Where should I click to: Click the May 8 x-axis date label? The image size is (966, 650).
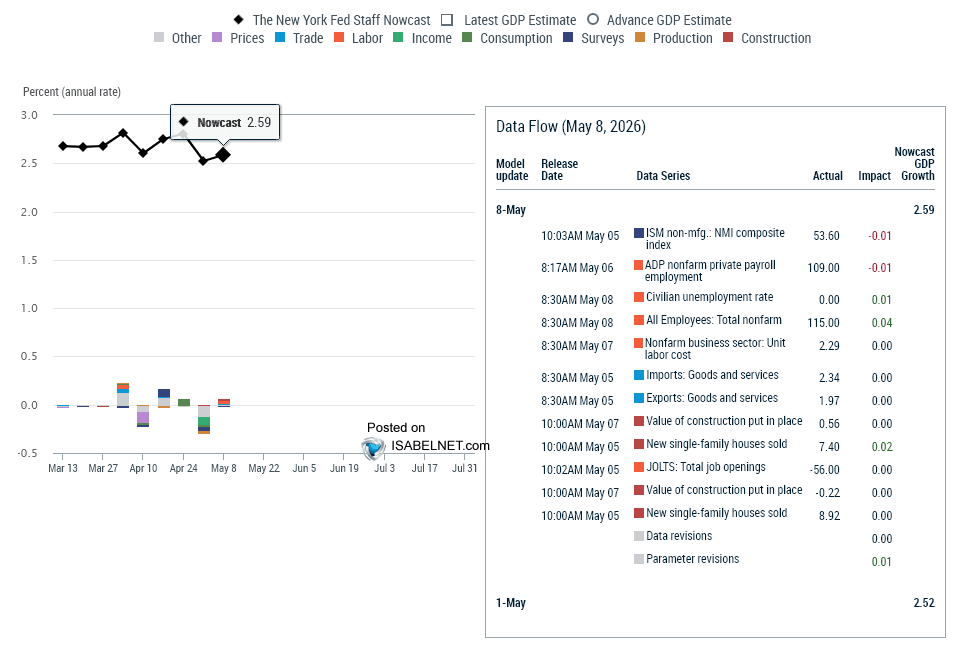pyautogui.click(x=224, y=468)
